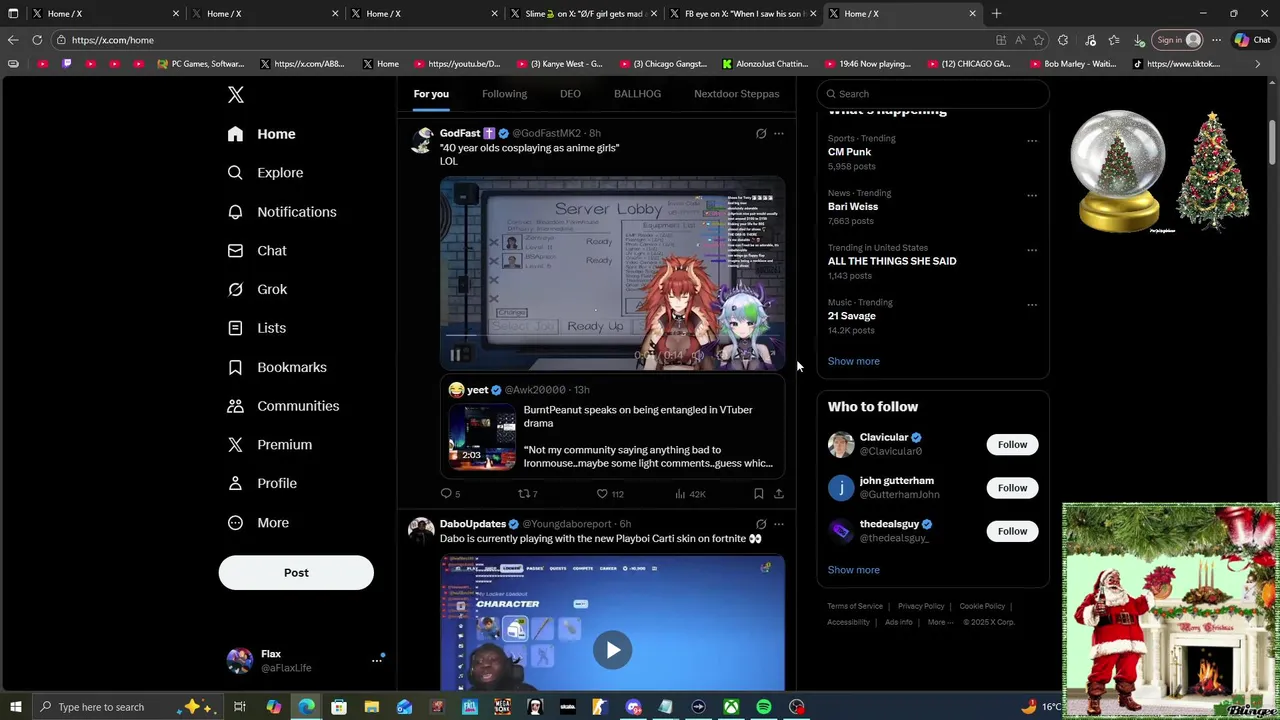
Task: Open DaboUpdates post's more options dots
Action: click(779, 524)
